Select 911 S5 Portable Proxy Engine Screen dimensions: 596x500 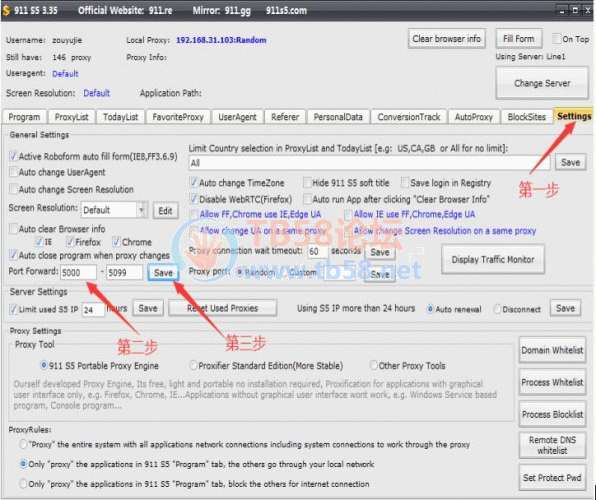[x=44, y=365]
